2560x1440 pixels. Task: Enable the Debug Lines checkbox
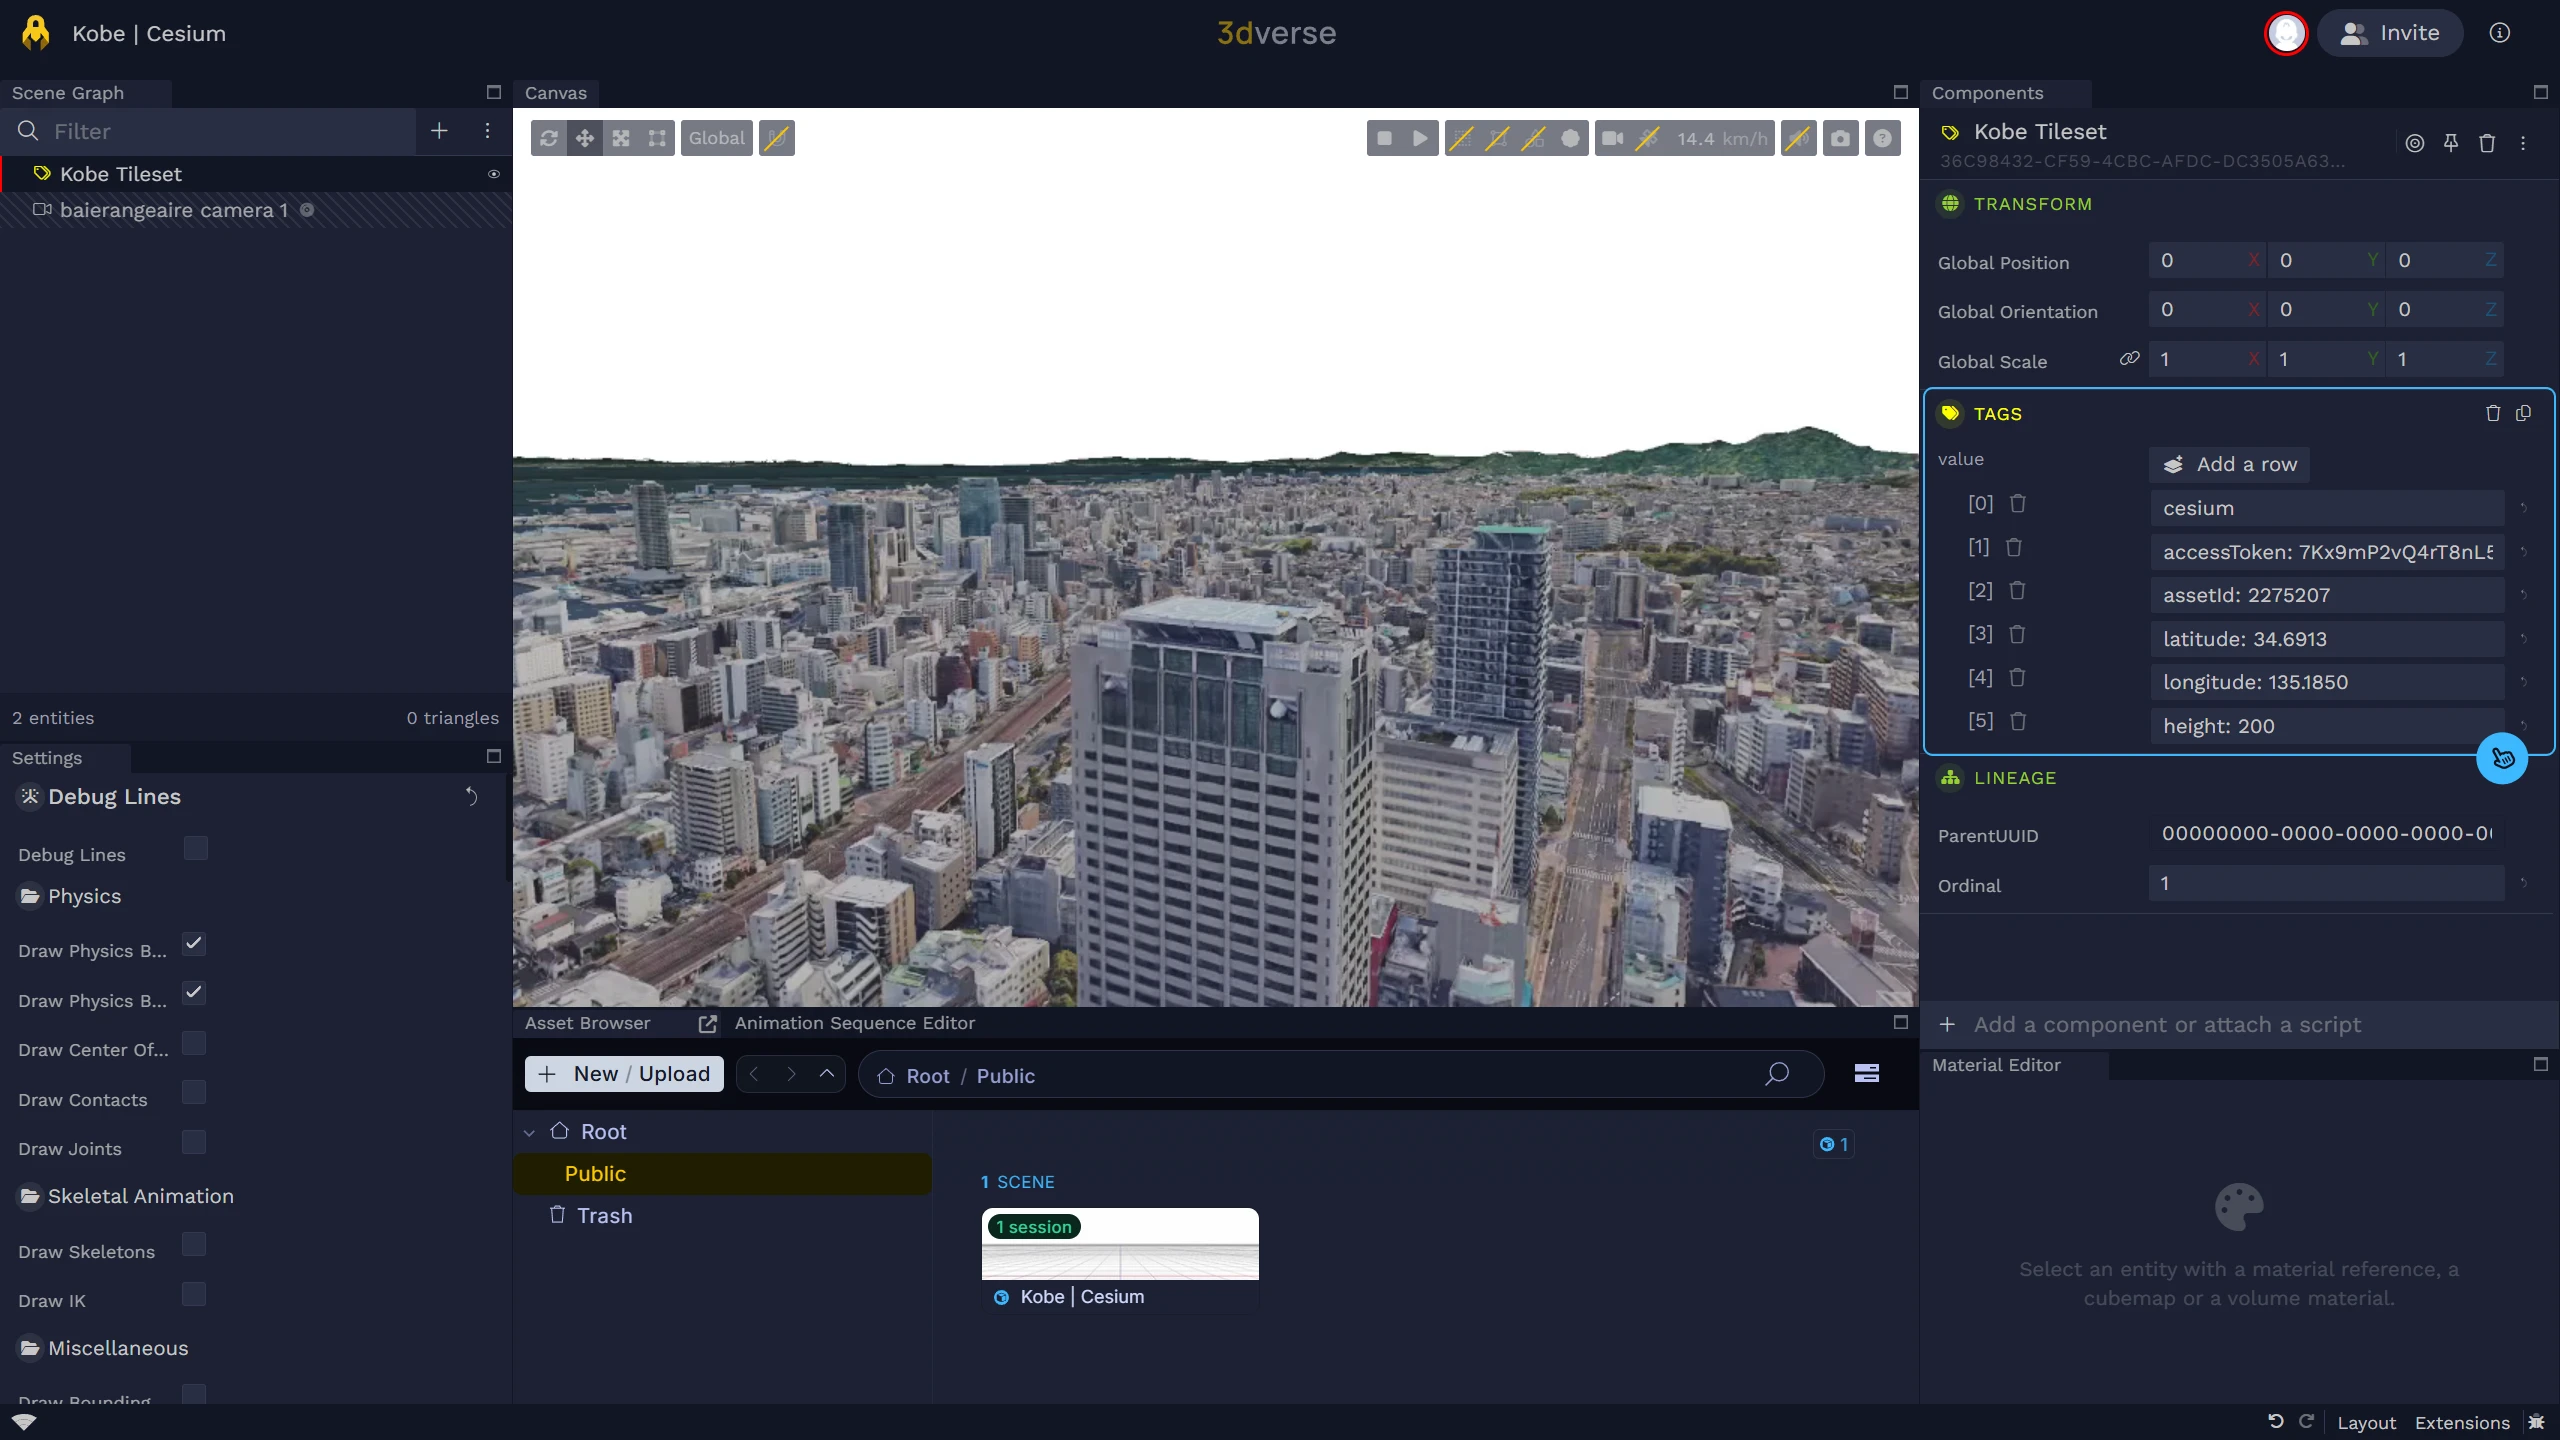pos(196,849)
